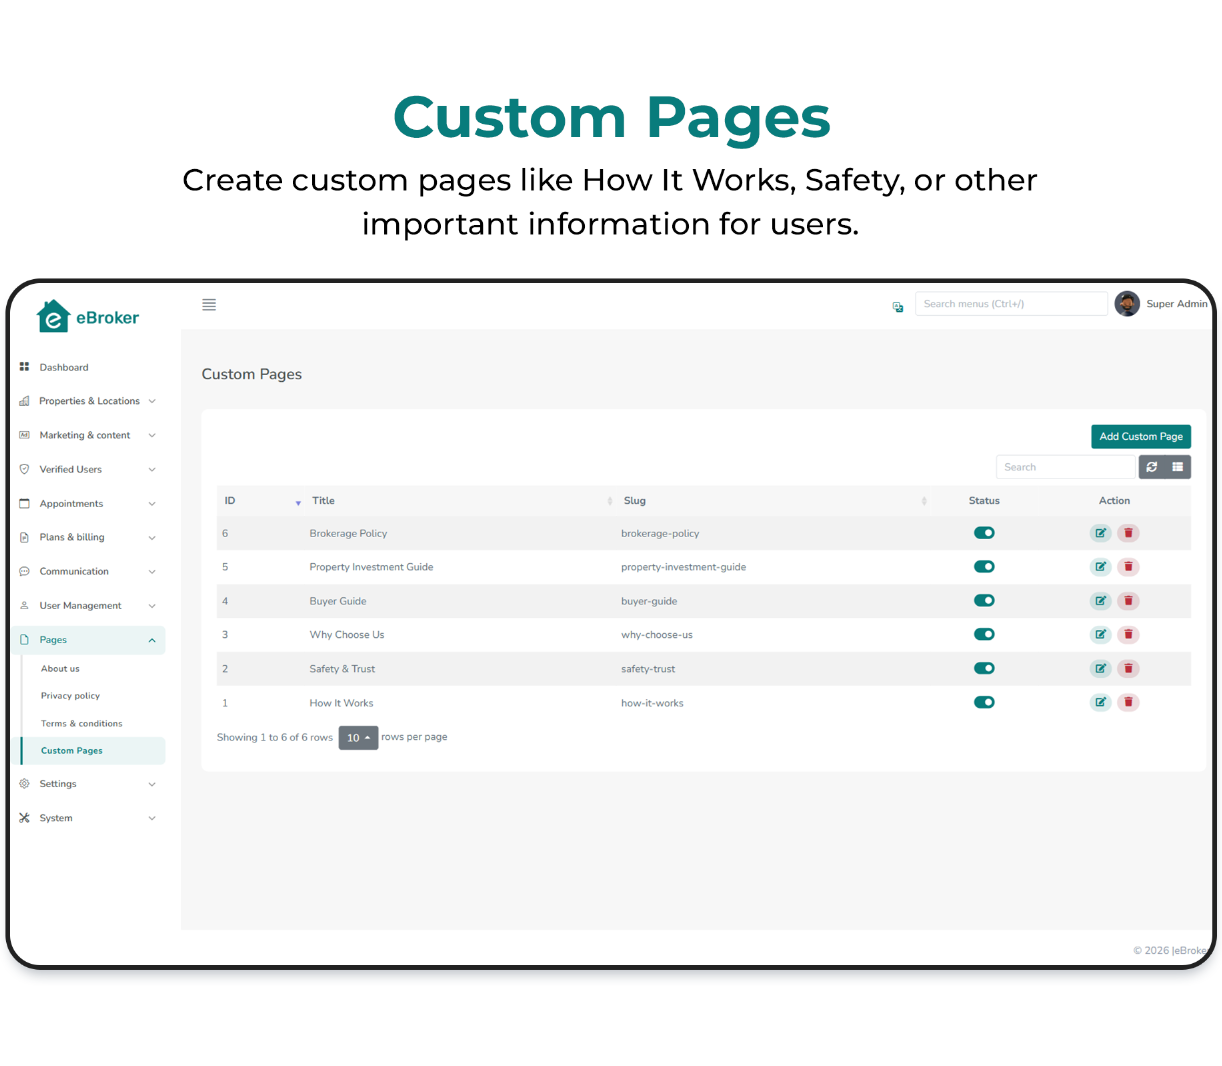Open the Dashboard from the sidebar
Screen dimensions: 1222x1066
(x=64, y=367)
